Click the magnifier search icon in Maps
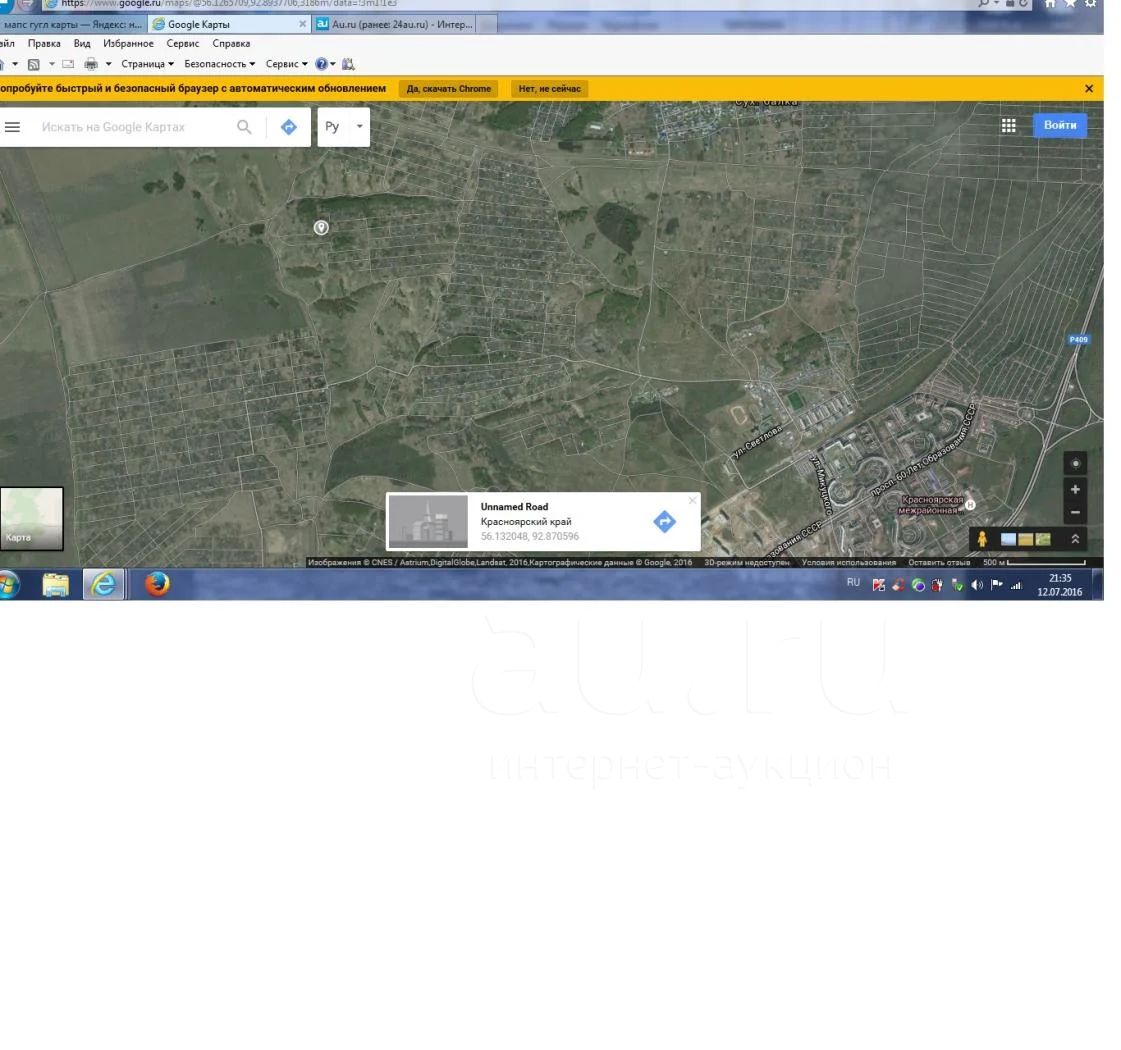1121x1050 pixels. coord(244,127)
